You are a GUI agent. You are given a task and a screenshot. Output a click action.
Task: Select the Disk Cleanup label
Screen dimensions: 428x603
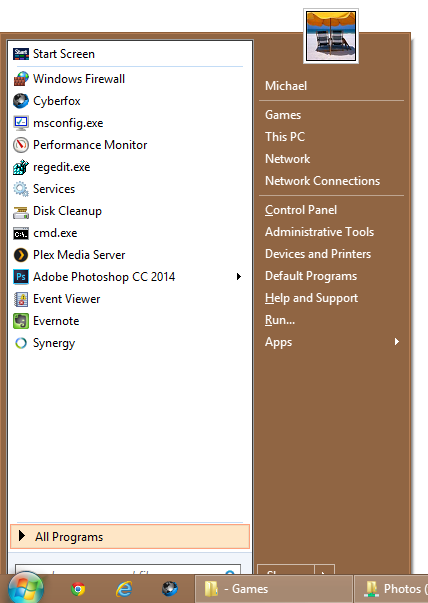67,211
